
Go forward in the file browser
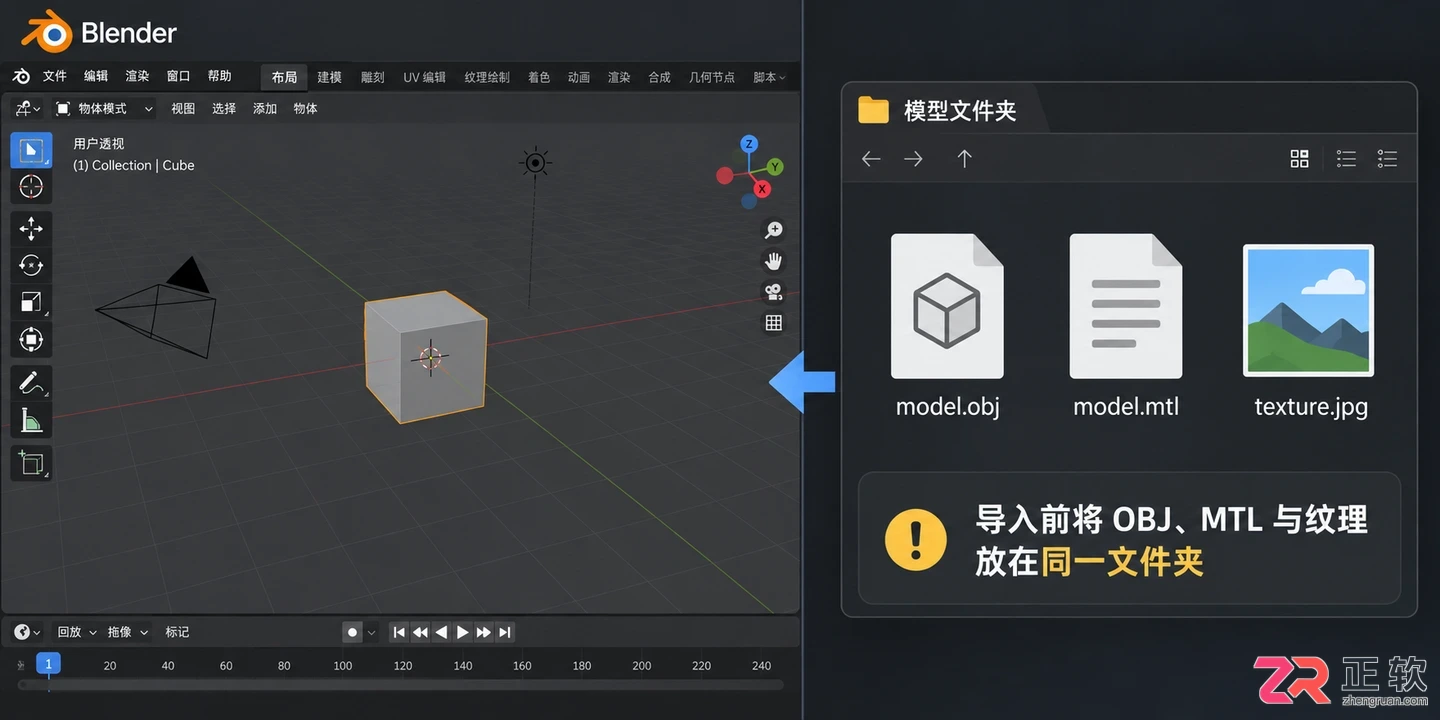(913, 159)
